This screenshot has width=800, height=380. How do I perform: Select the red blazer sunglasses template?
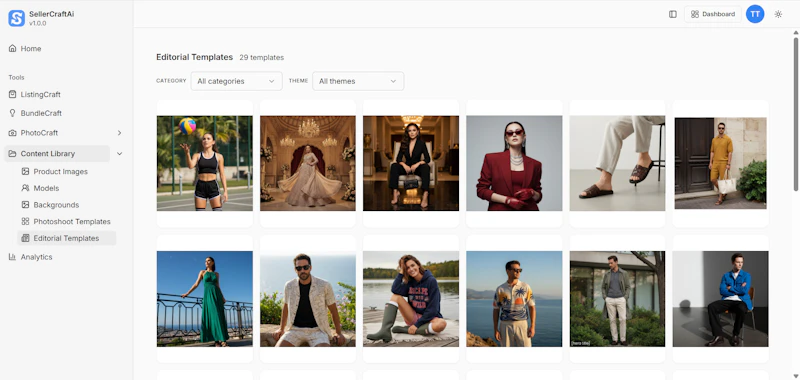point(514,163)
